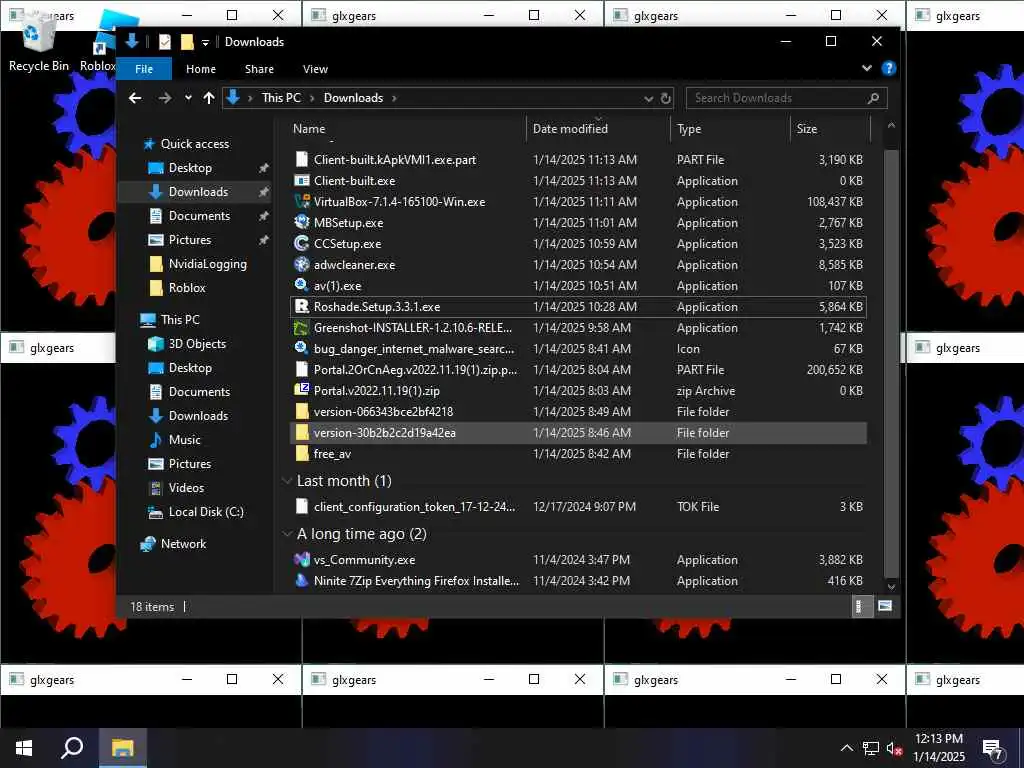
Task: Open the Action Center notifications icon
Action: [x=993, y=750]
